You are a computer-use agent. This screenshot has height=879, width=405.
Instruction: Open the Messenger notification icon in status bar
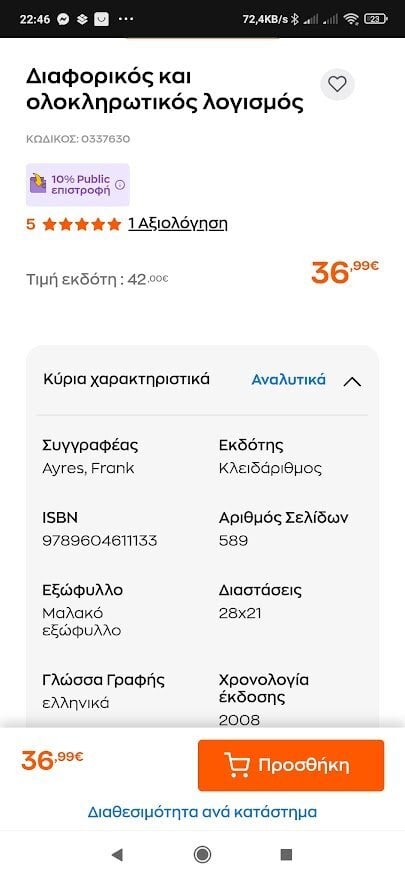click(63, 19)
